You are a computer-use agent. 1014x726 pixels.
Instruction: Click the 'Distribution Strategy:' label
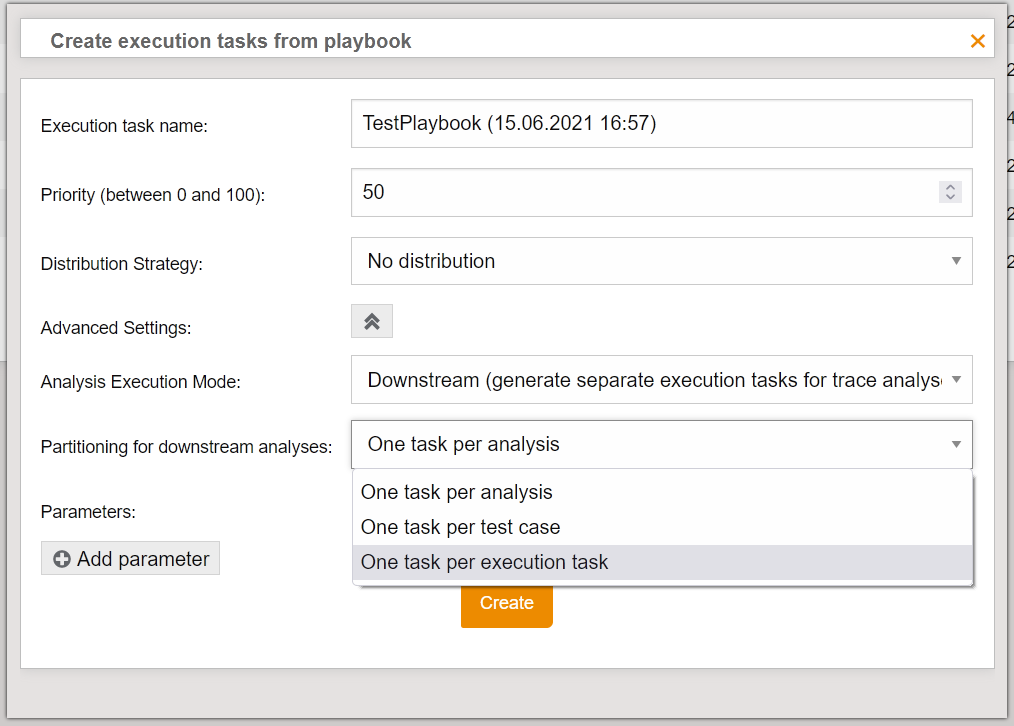point(121,264)
